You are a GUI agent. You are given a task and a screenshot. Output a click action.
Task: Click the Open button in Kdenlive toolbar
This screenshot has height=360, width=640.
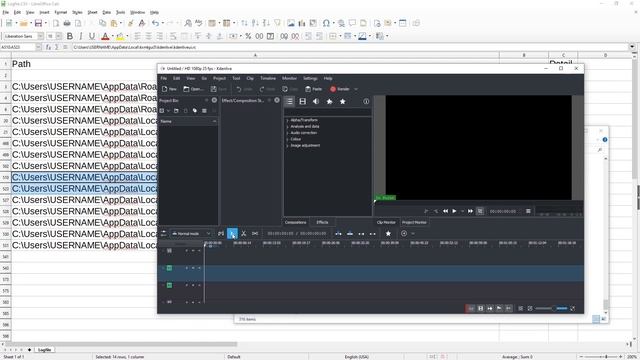193,89
